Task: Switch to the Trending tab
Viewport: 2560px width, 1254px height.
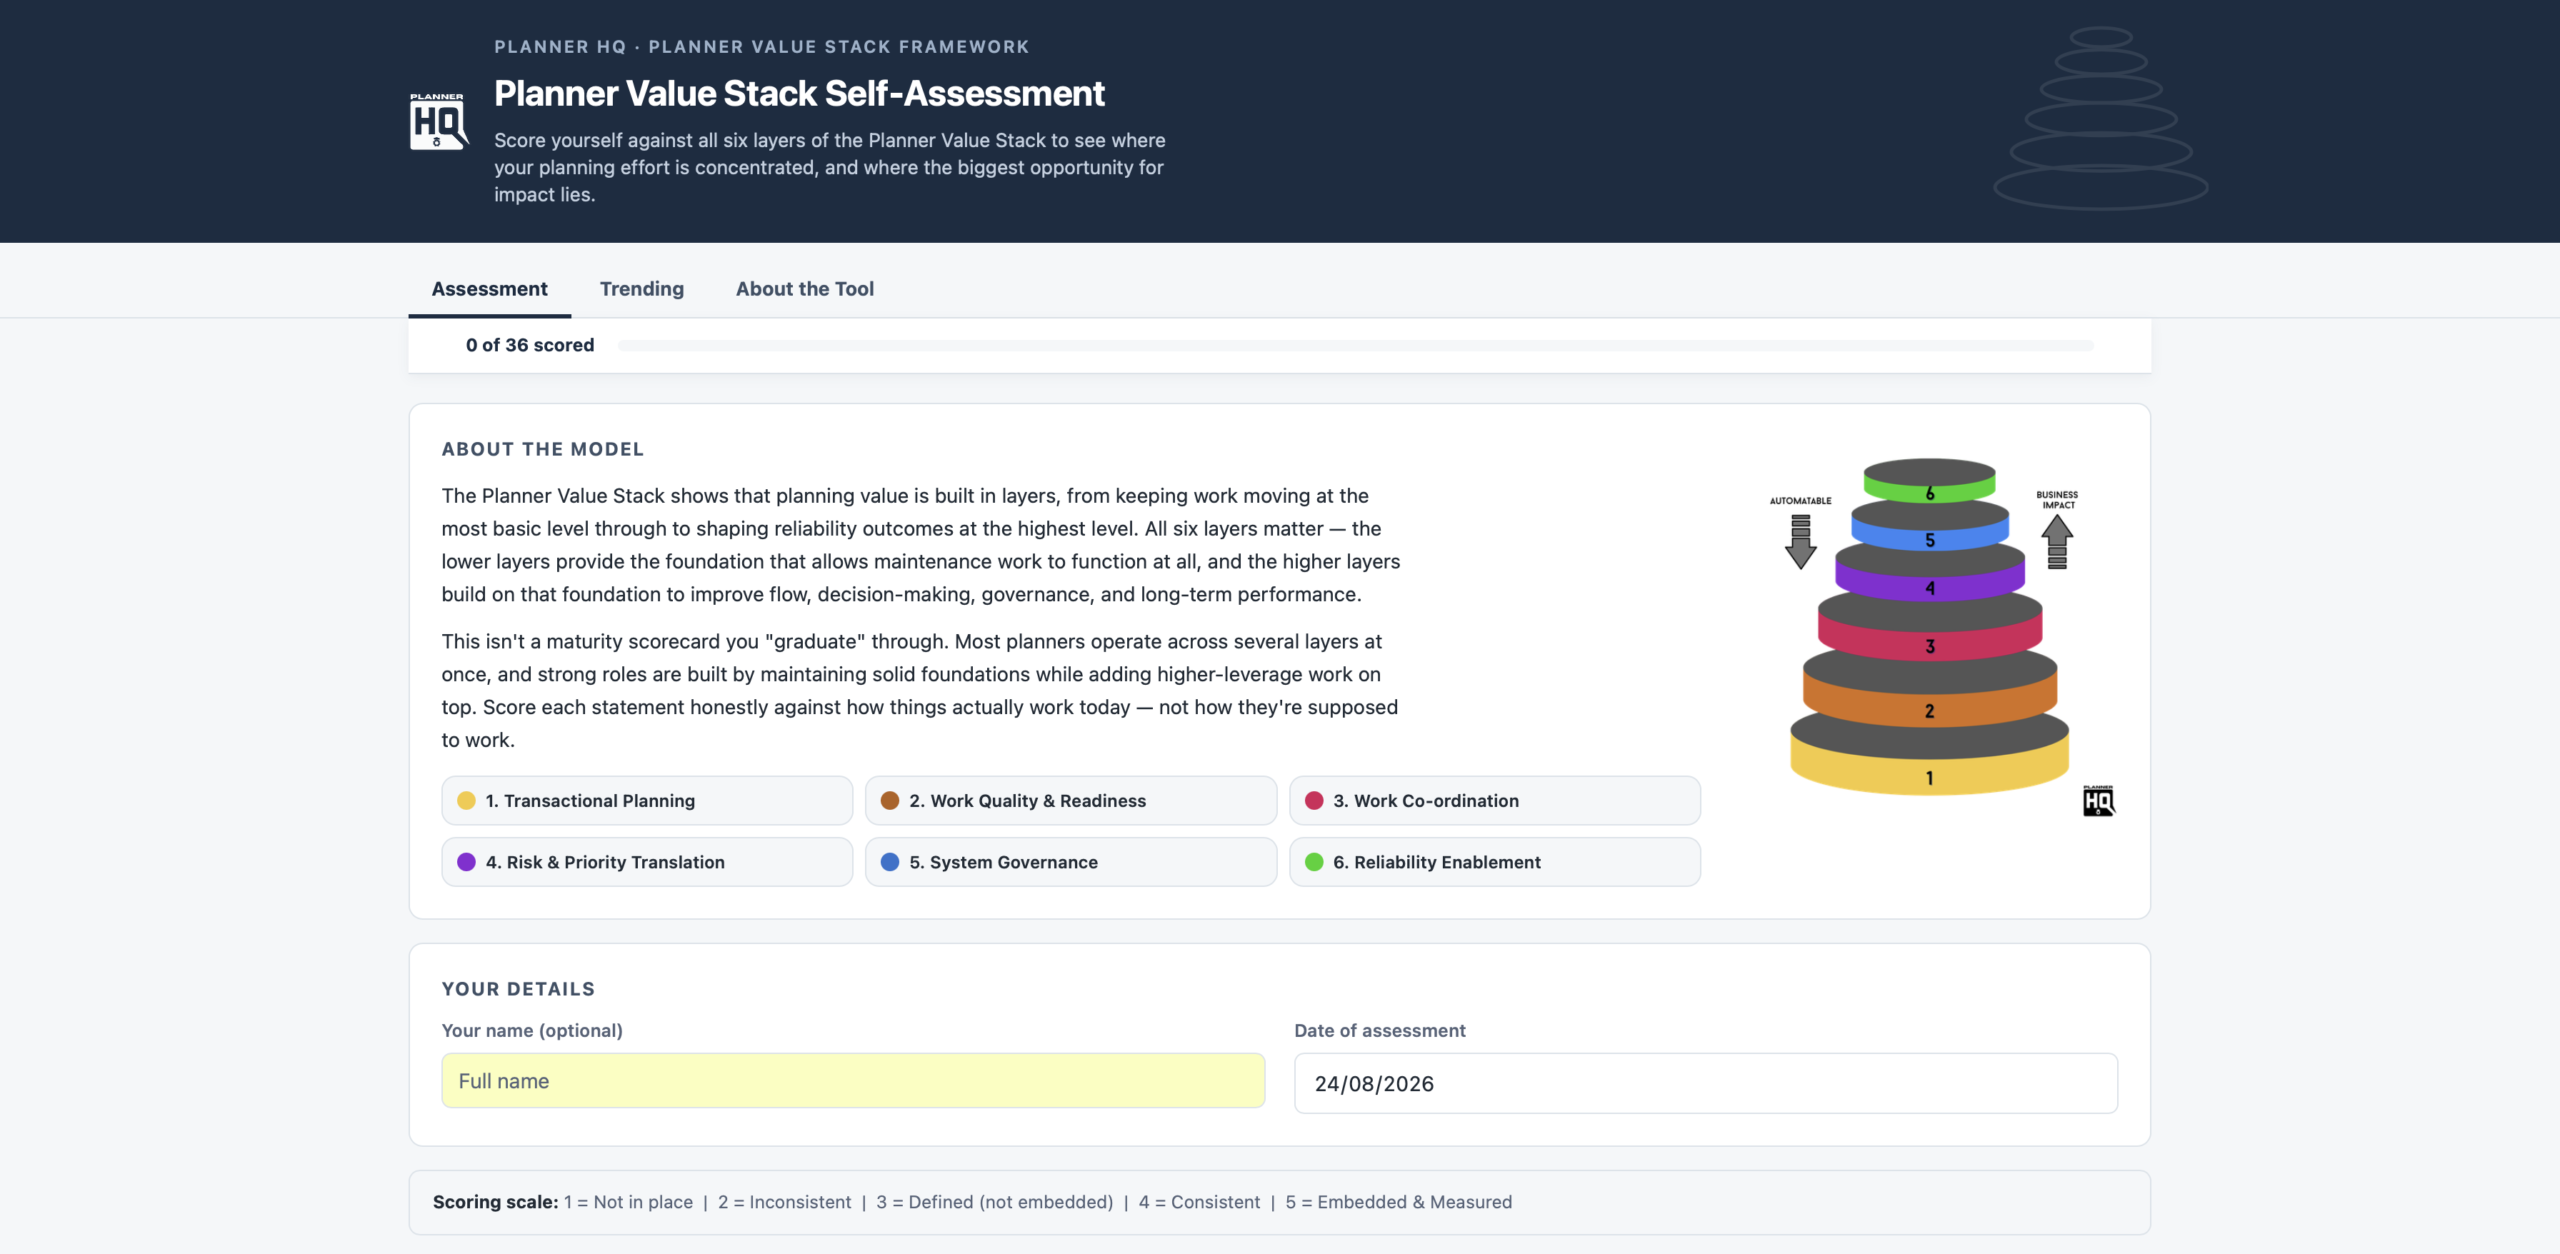Action: tap(642, 289)
